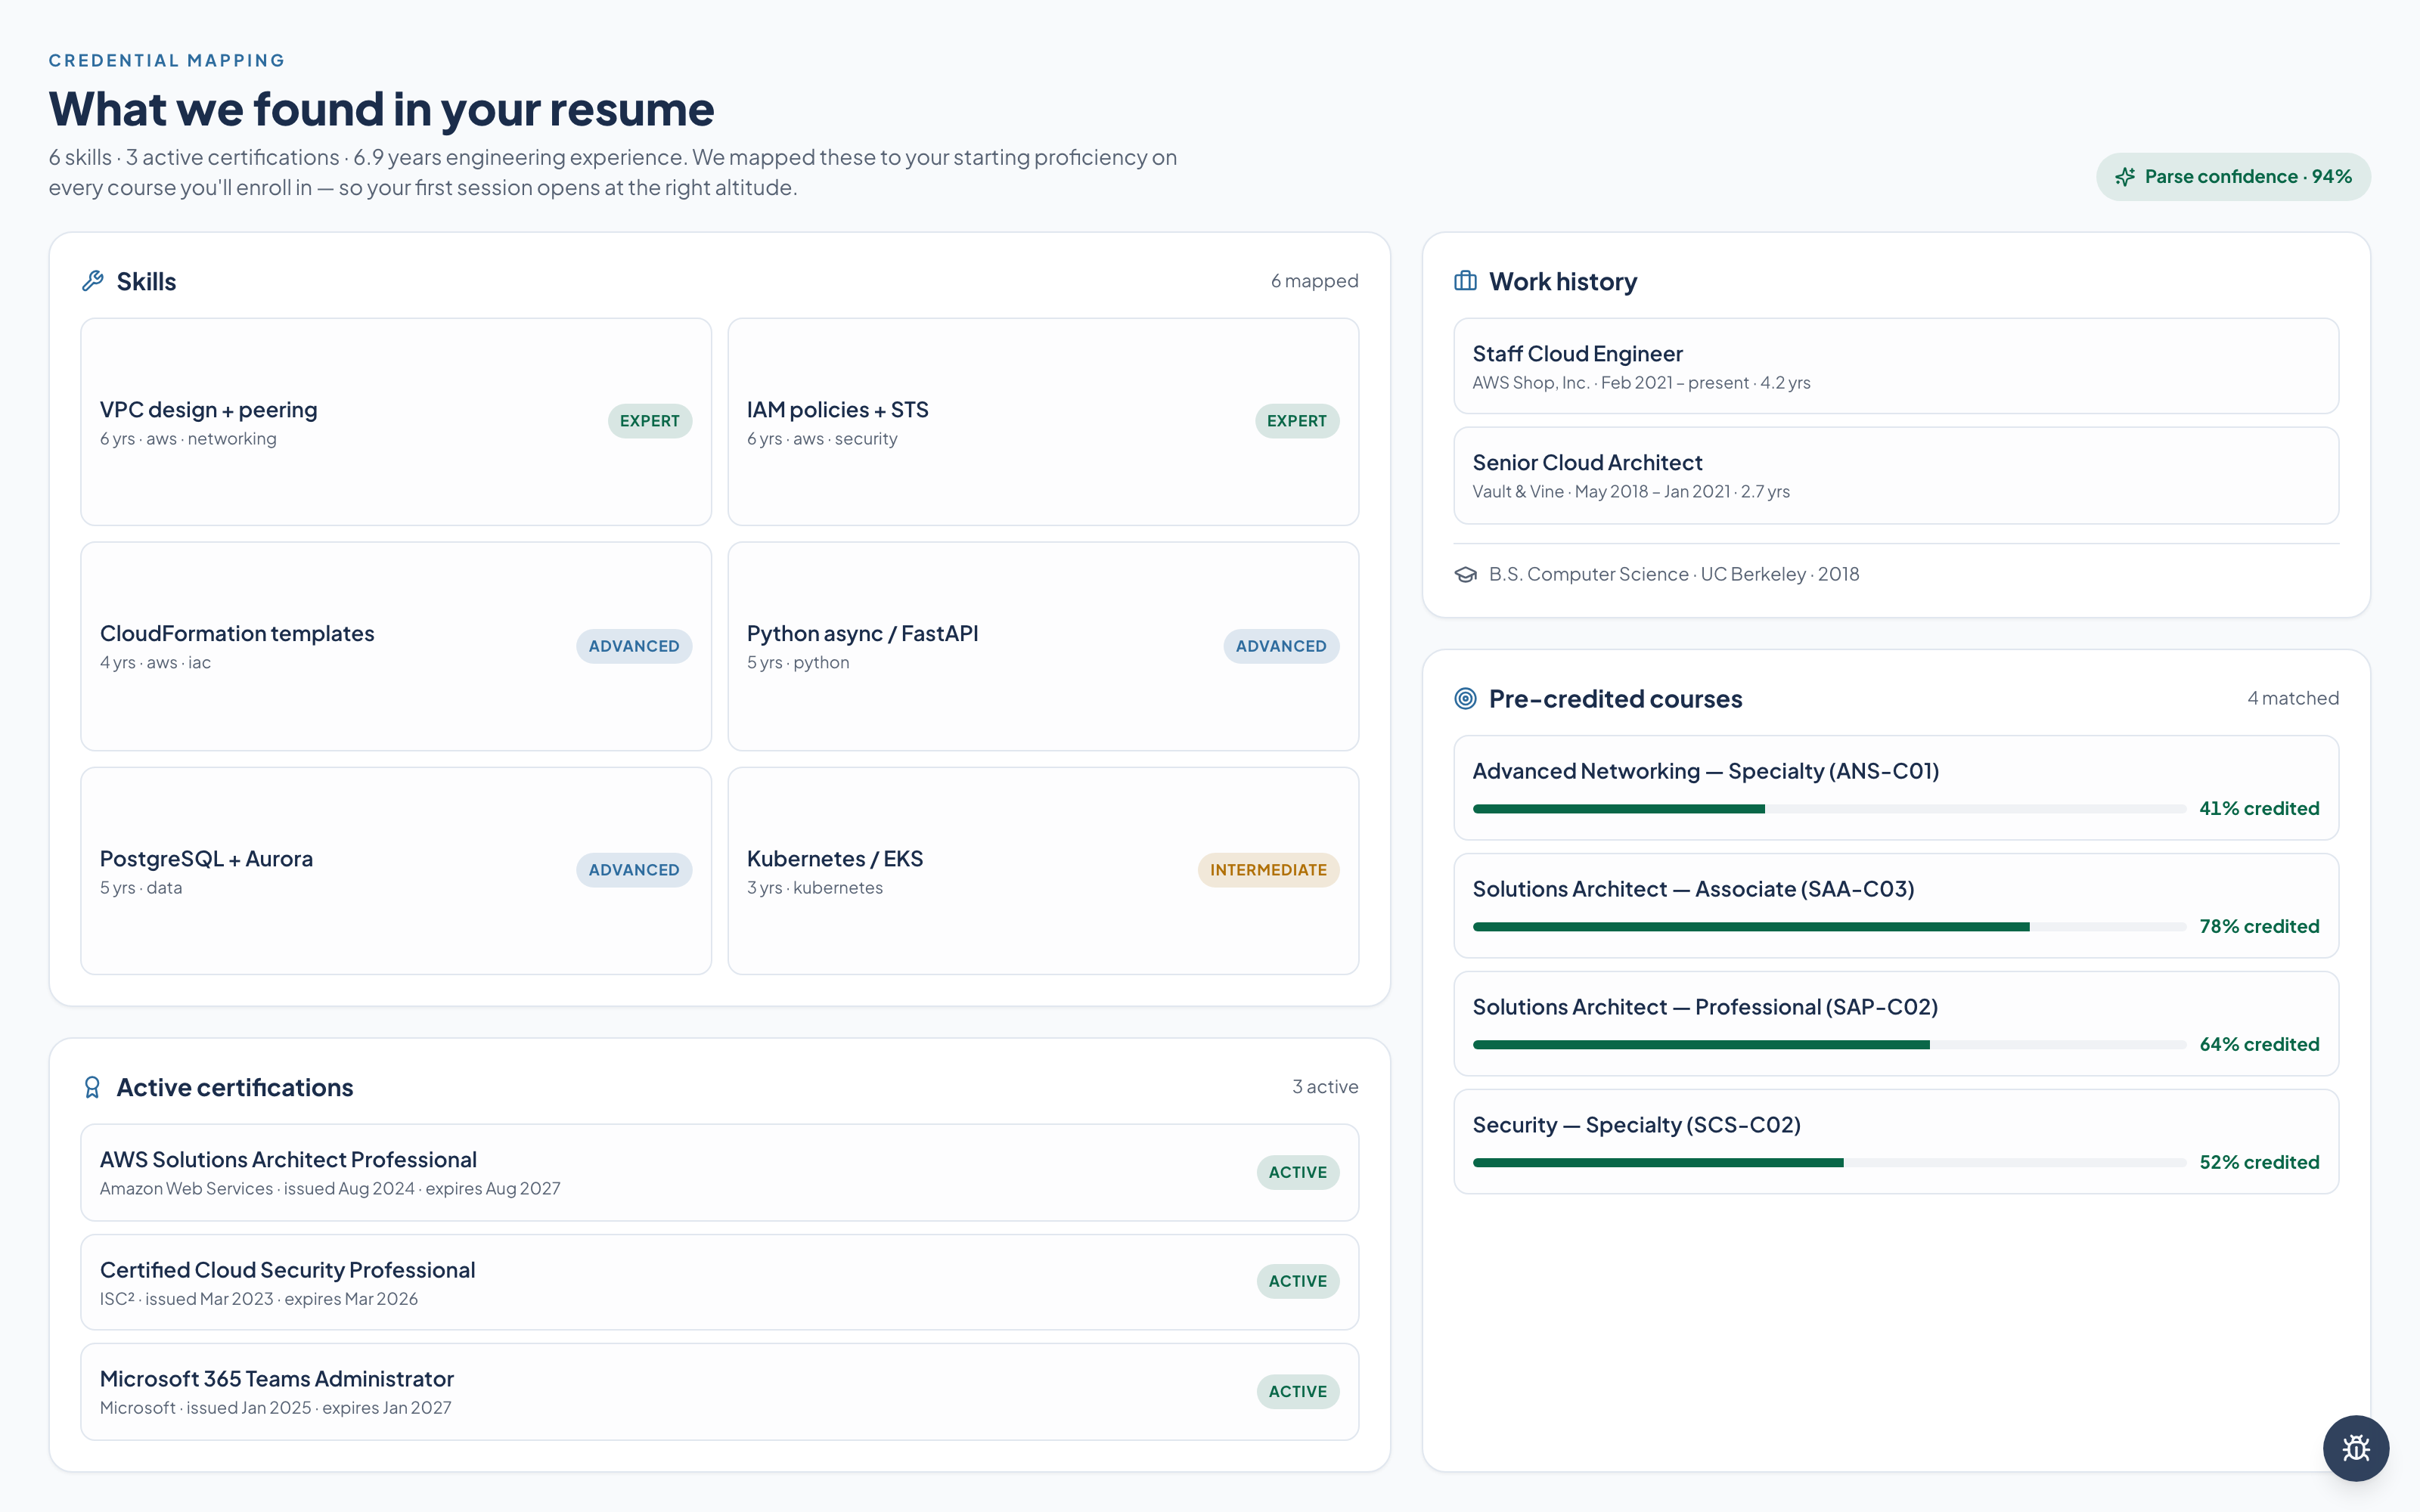The height and width of the screenshot is (1512, 2420).
Task: Click the wrench icon beside Skills
Action: click(x=93, y=281)
